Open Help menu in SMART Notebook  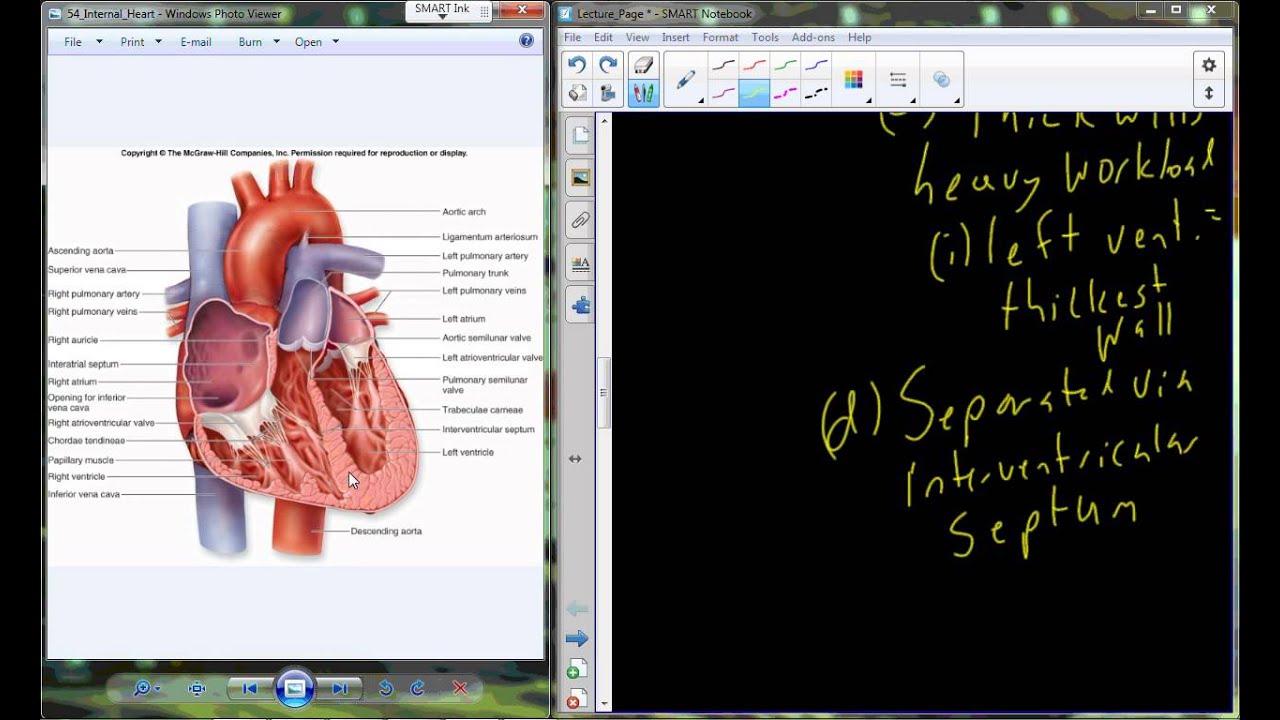(860, 37)
